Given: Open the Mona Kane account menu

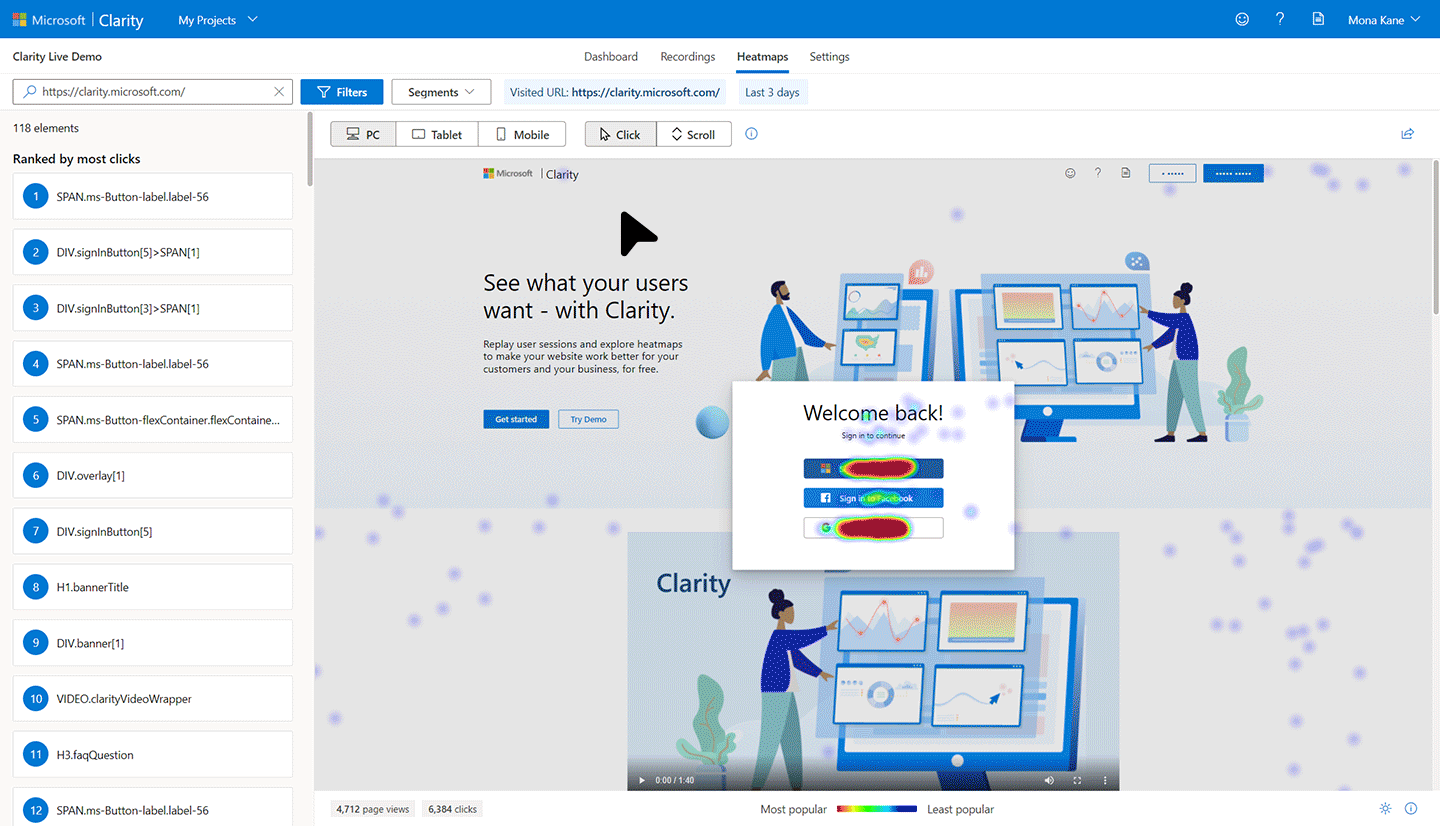Looking at the screenshot, I should [x=1384, y=20].
